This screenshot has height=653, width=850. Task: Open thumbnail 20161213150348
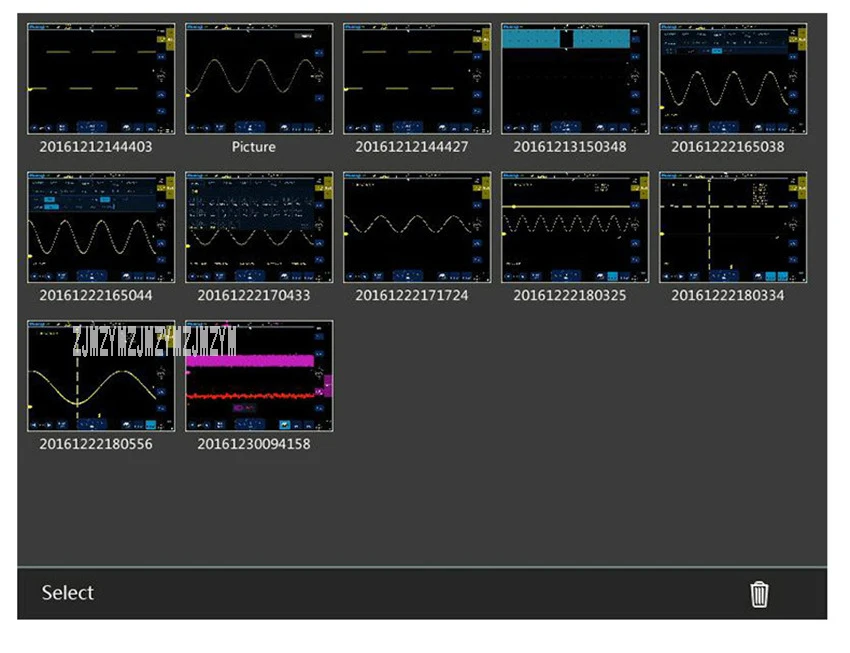[x=575, y=79]
